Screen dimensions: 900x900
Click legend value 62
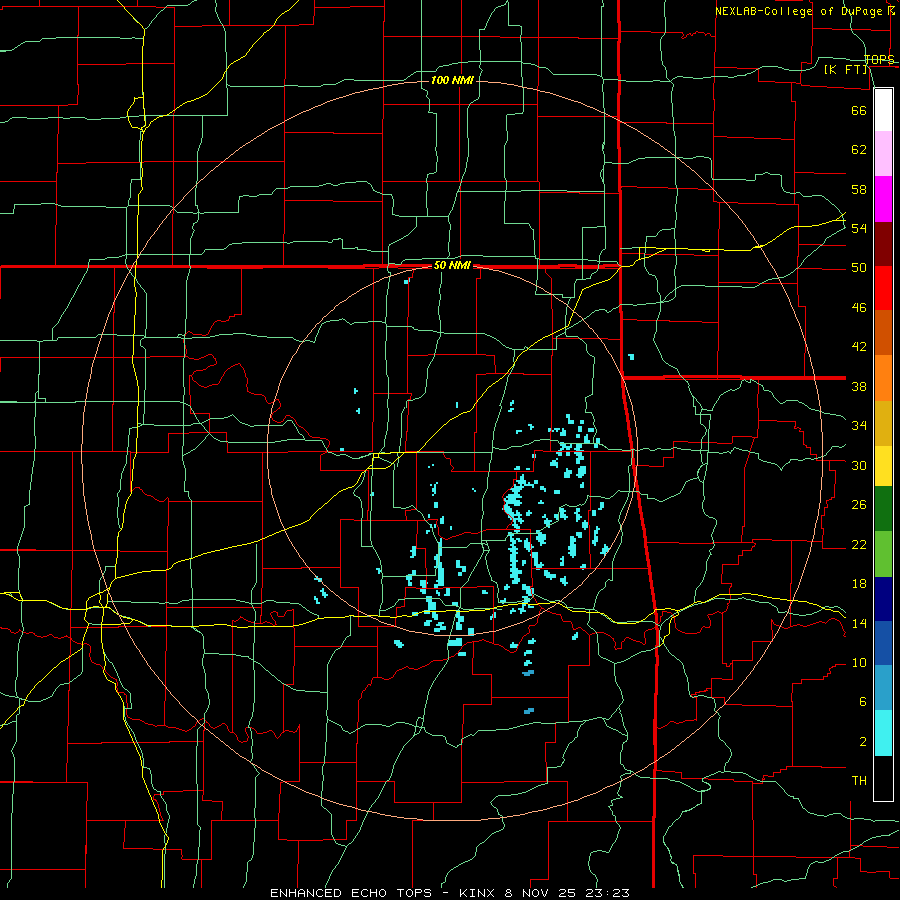coord(859,149)
